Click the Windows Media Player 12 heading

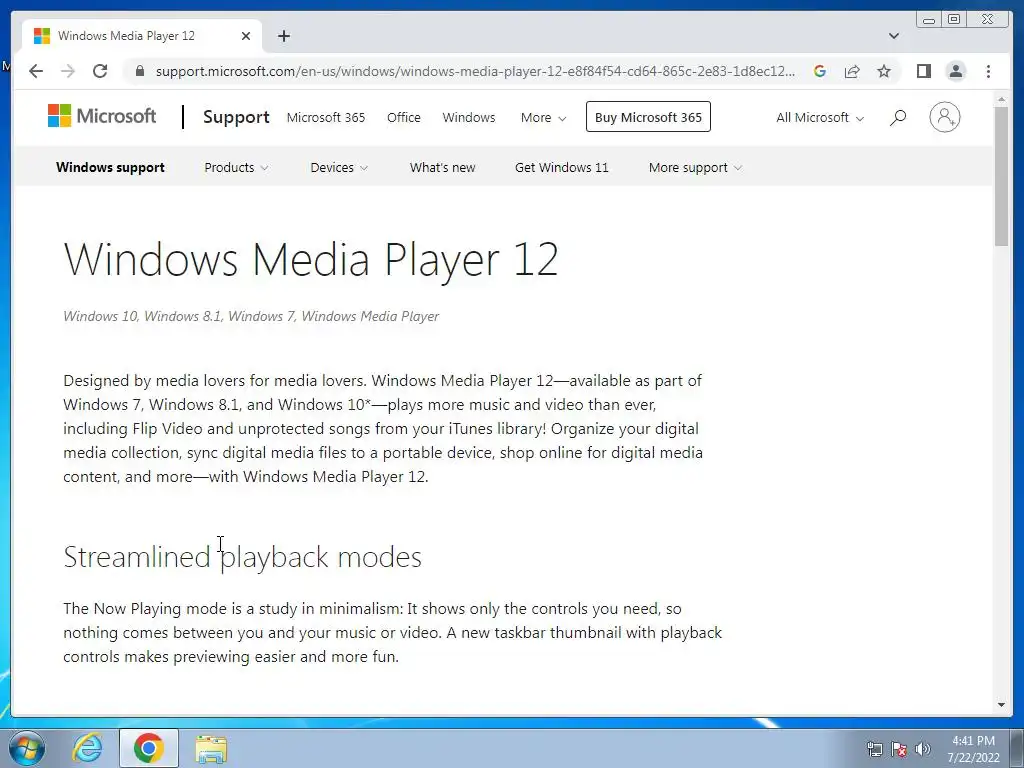(x=311, y=259)
